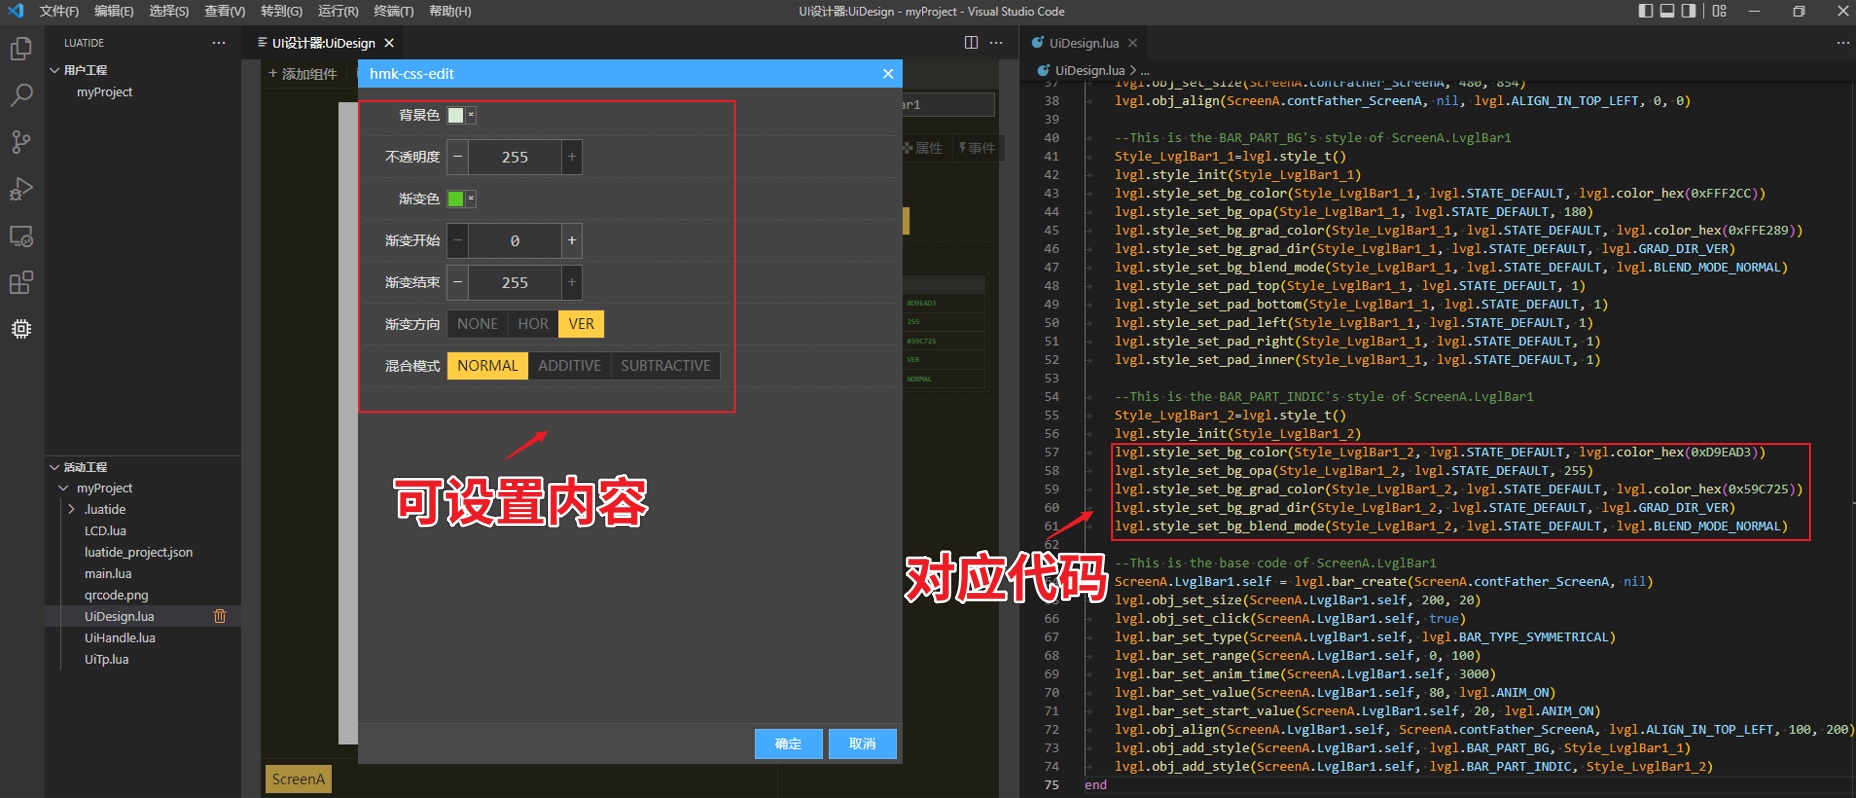The width and height of the screenshot is (1856, 798).
Task: Set gradient direction to NONE
Action: tap(478, 324)
